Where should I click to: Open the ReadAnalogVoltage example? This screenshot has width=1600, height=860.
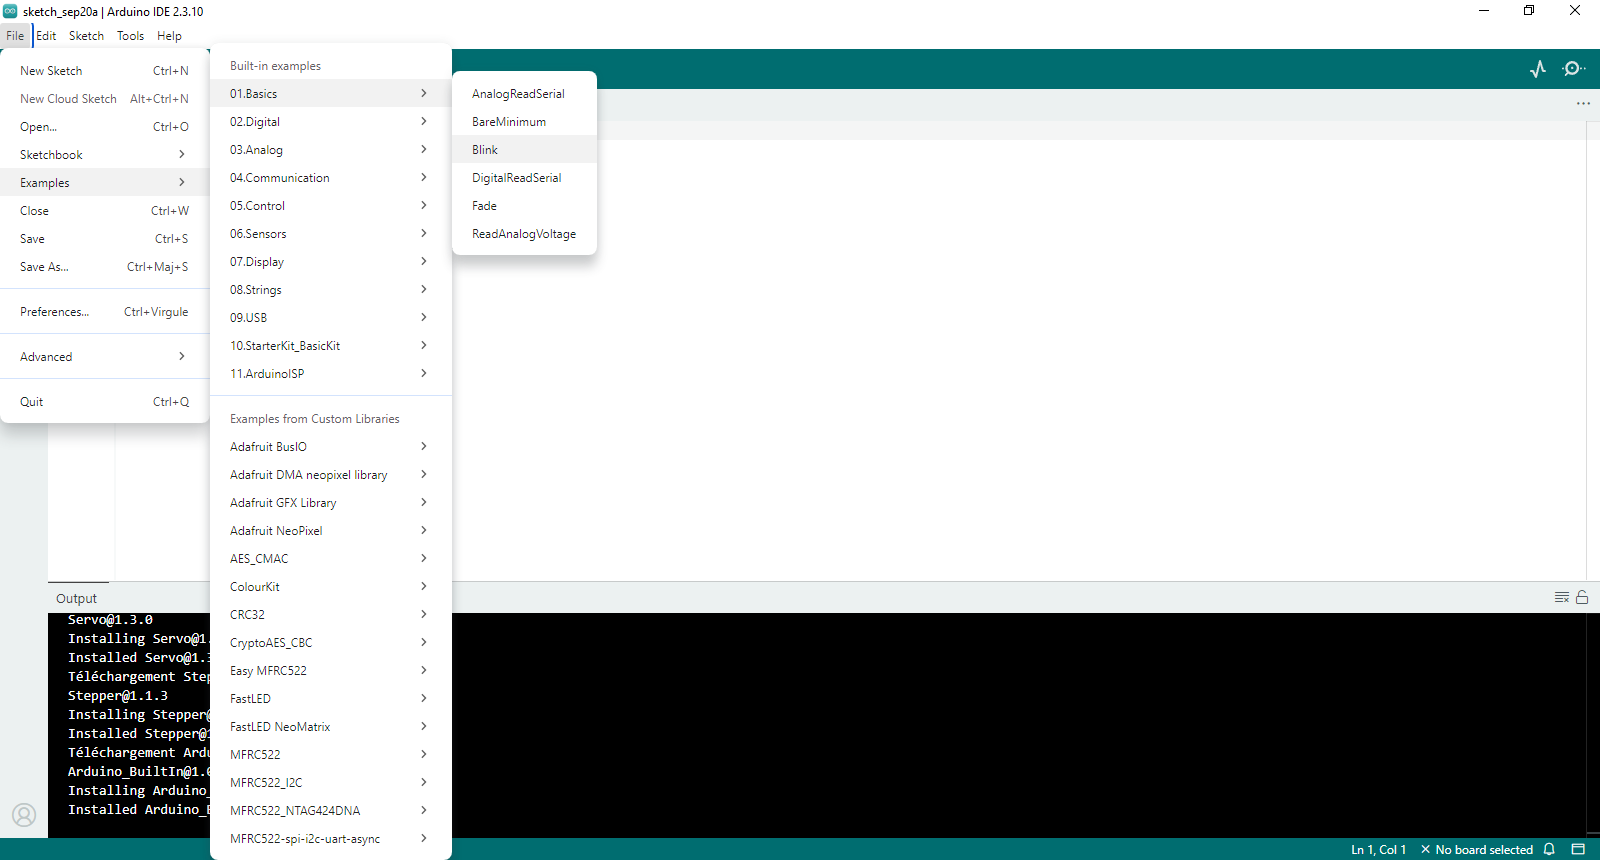click(524, 234)
